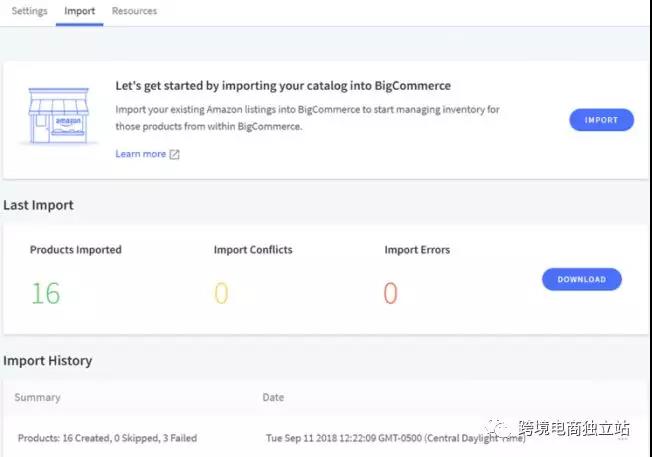Click the Amazon storefront illustration
Image resolution: width=652 pixels, height=457 pixels.
coord(58,116)
